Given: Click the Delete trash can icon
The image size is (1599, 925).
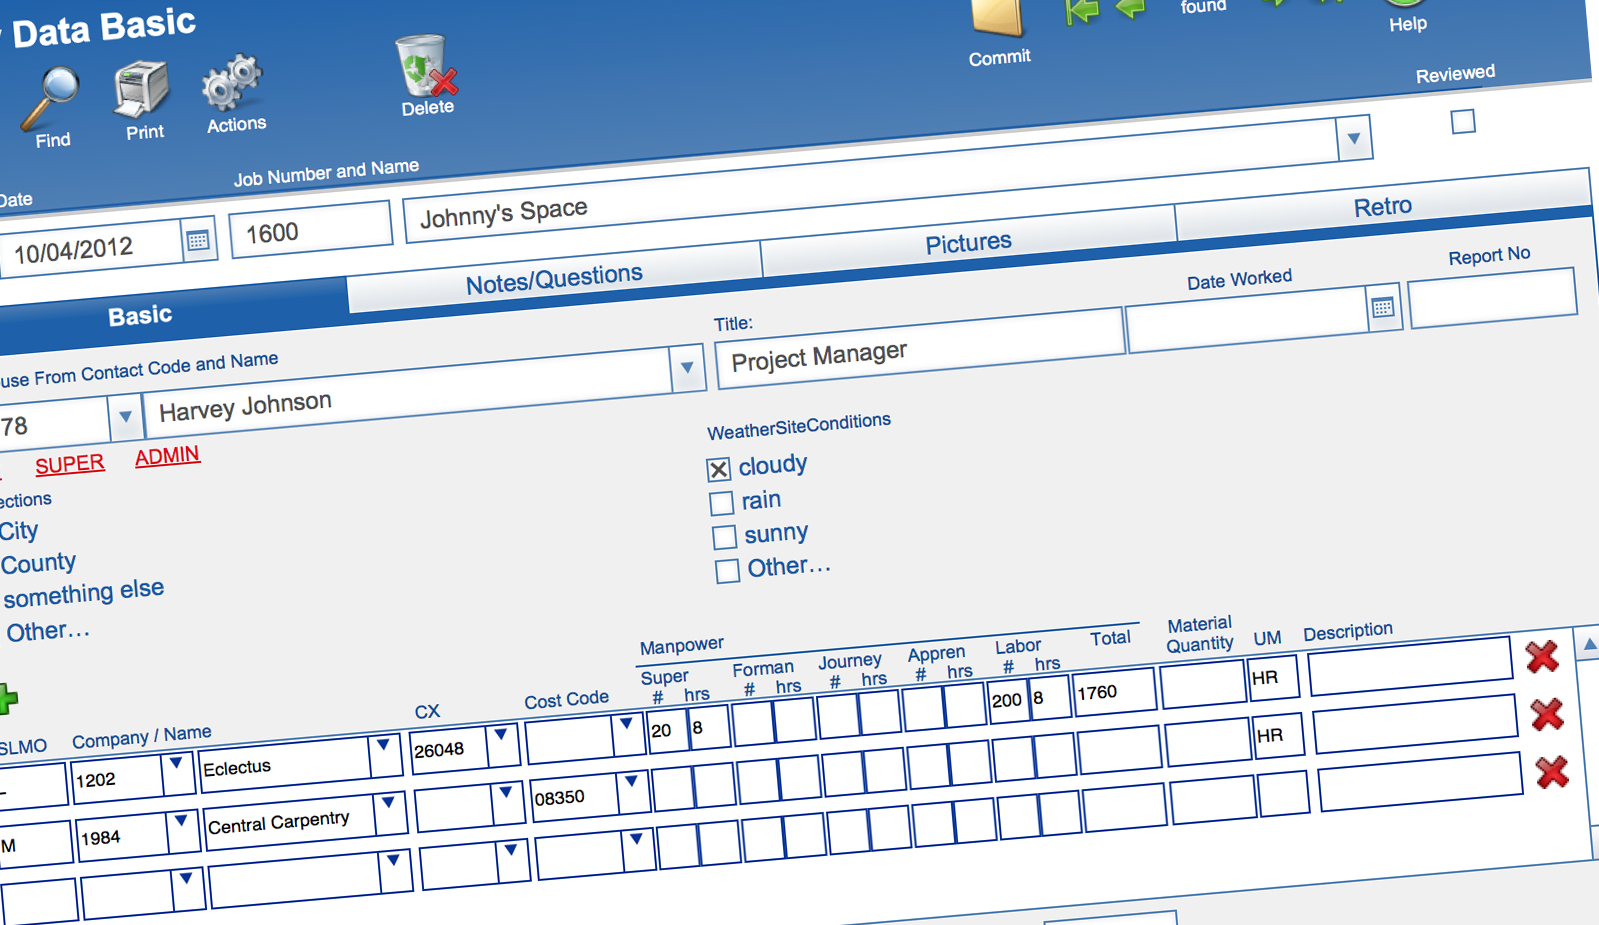Looking at the screenshot, I should coord(426,65).
